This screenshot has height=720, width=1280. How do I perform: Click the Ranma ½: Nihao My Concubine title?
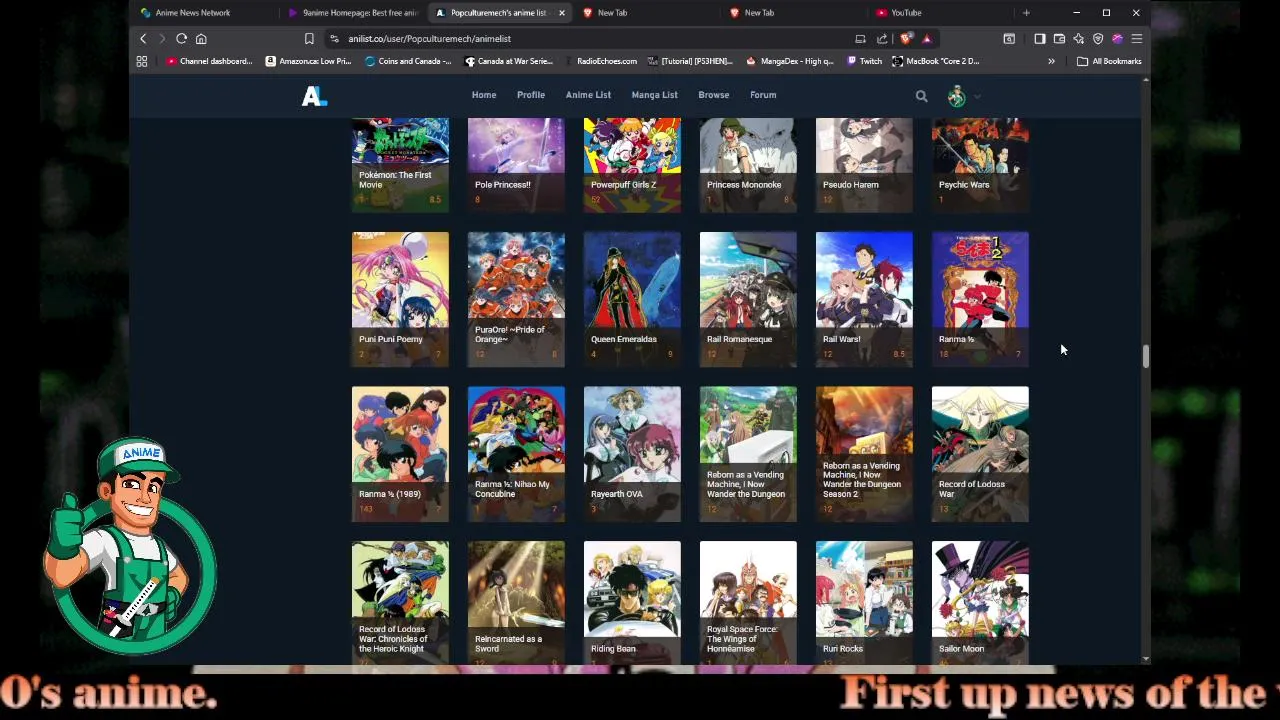(512, 489)
